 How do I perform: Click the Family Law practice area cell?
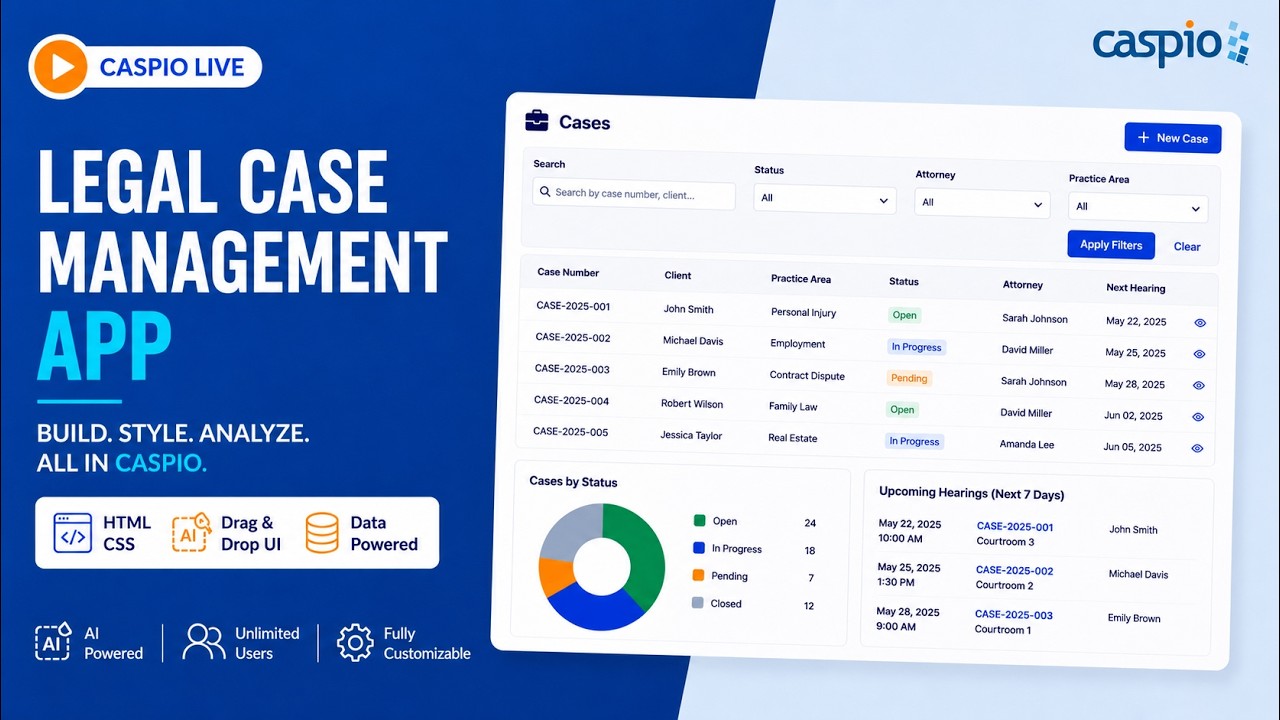793,407
